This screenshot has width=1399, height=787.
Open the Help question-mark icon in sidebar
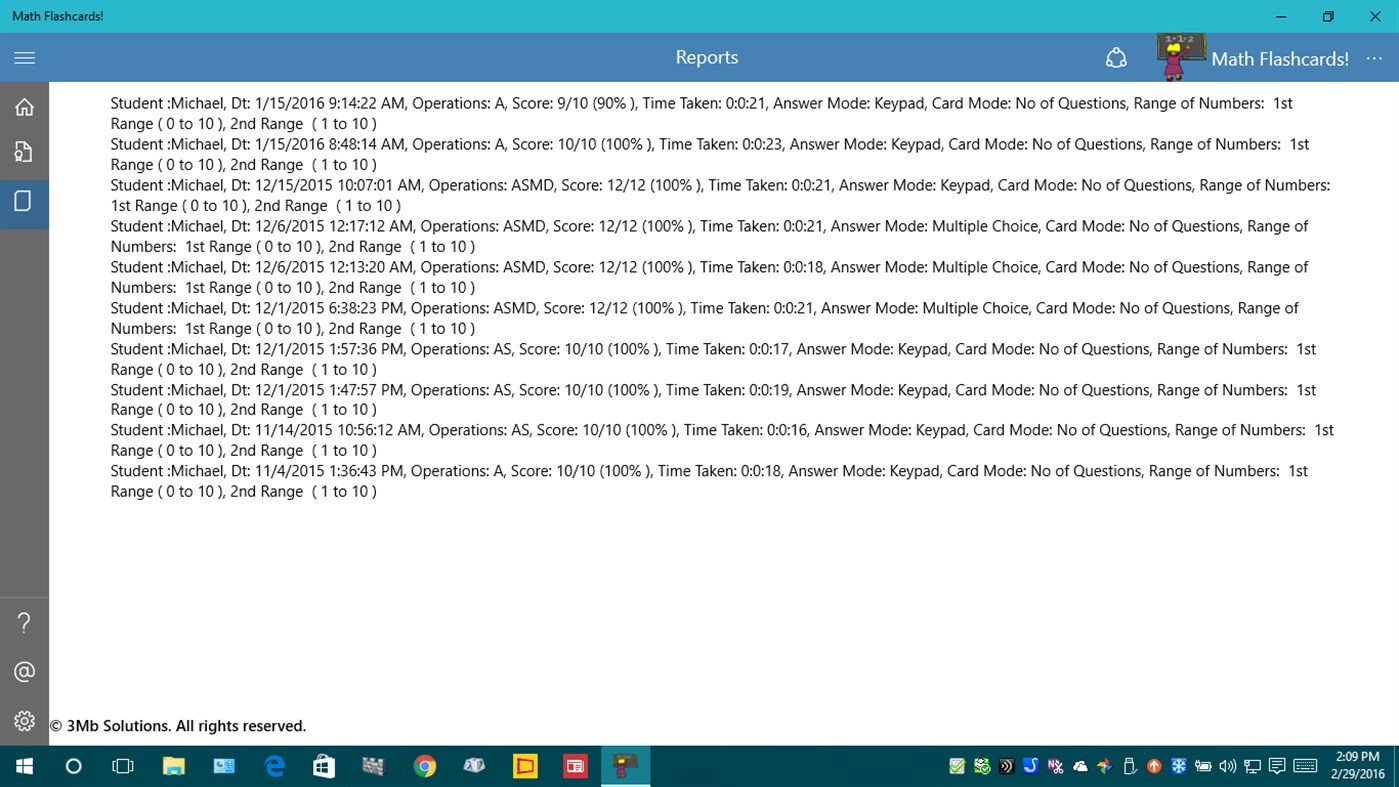coord(24,621)
